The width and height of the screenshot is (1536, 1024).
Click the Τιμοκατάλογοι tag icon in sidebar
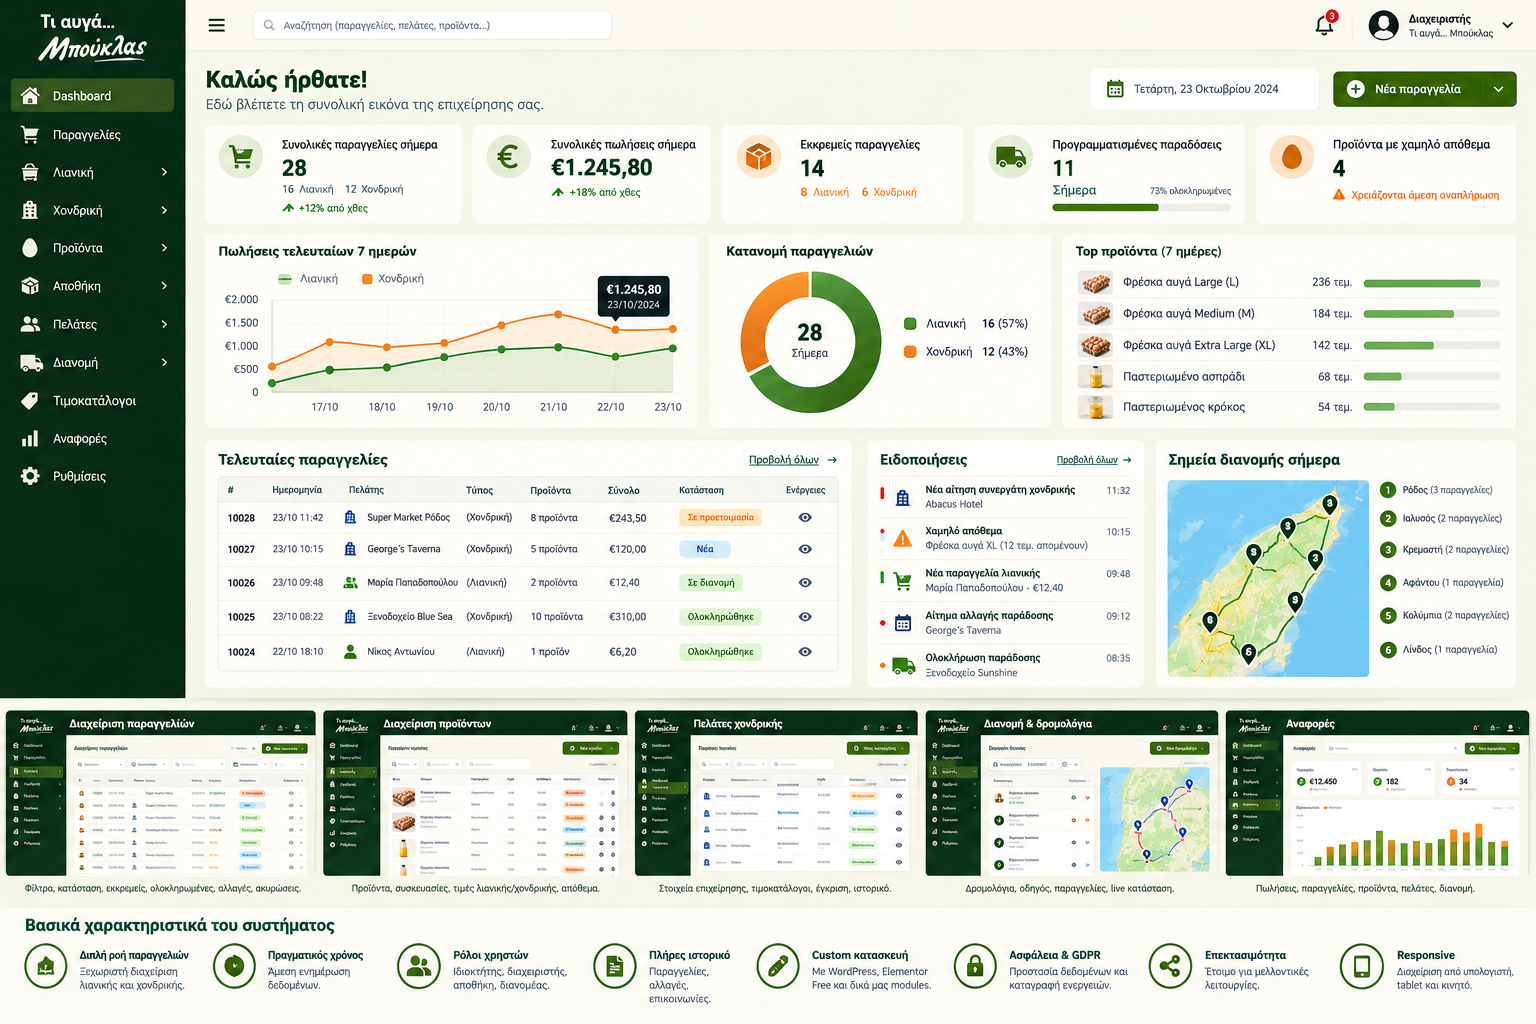(x=31, y=400)
